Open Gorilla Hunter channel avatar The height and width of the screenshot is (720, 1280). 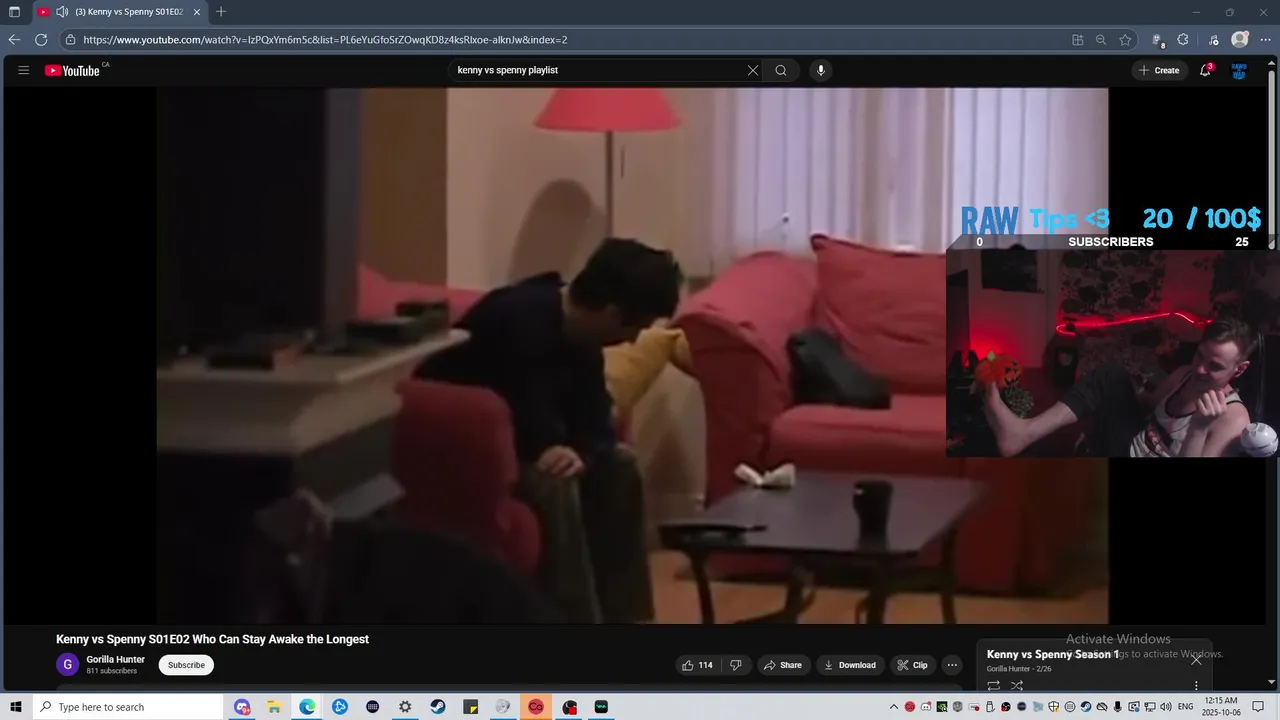tap(67, 665)
